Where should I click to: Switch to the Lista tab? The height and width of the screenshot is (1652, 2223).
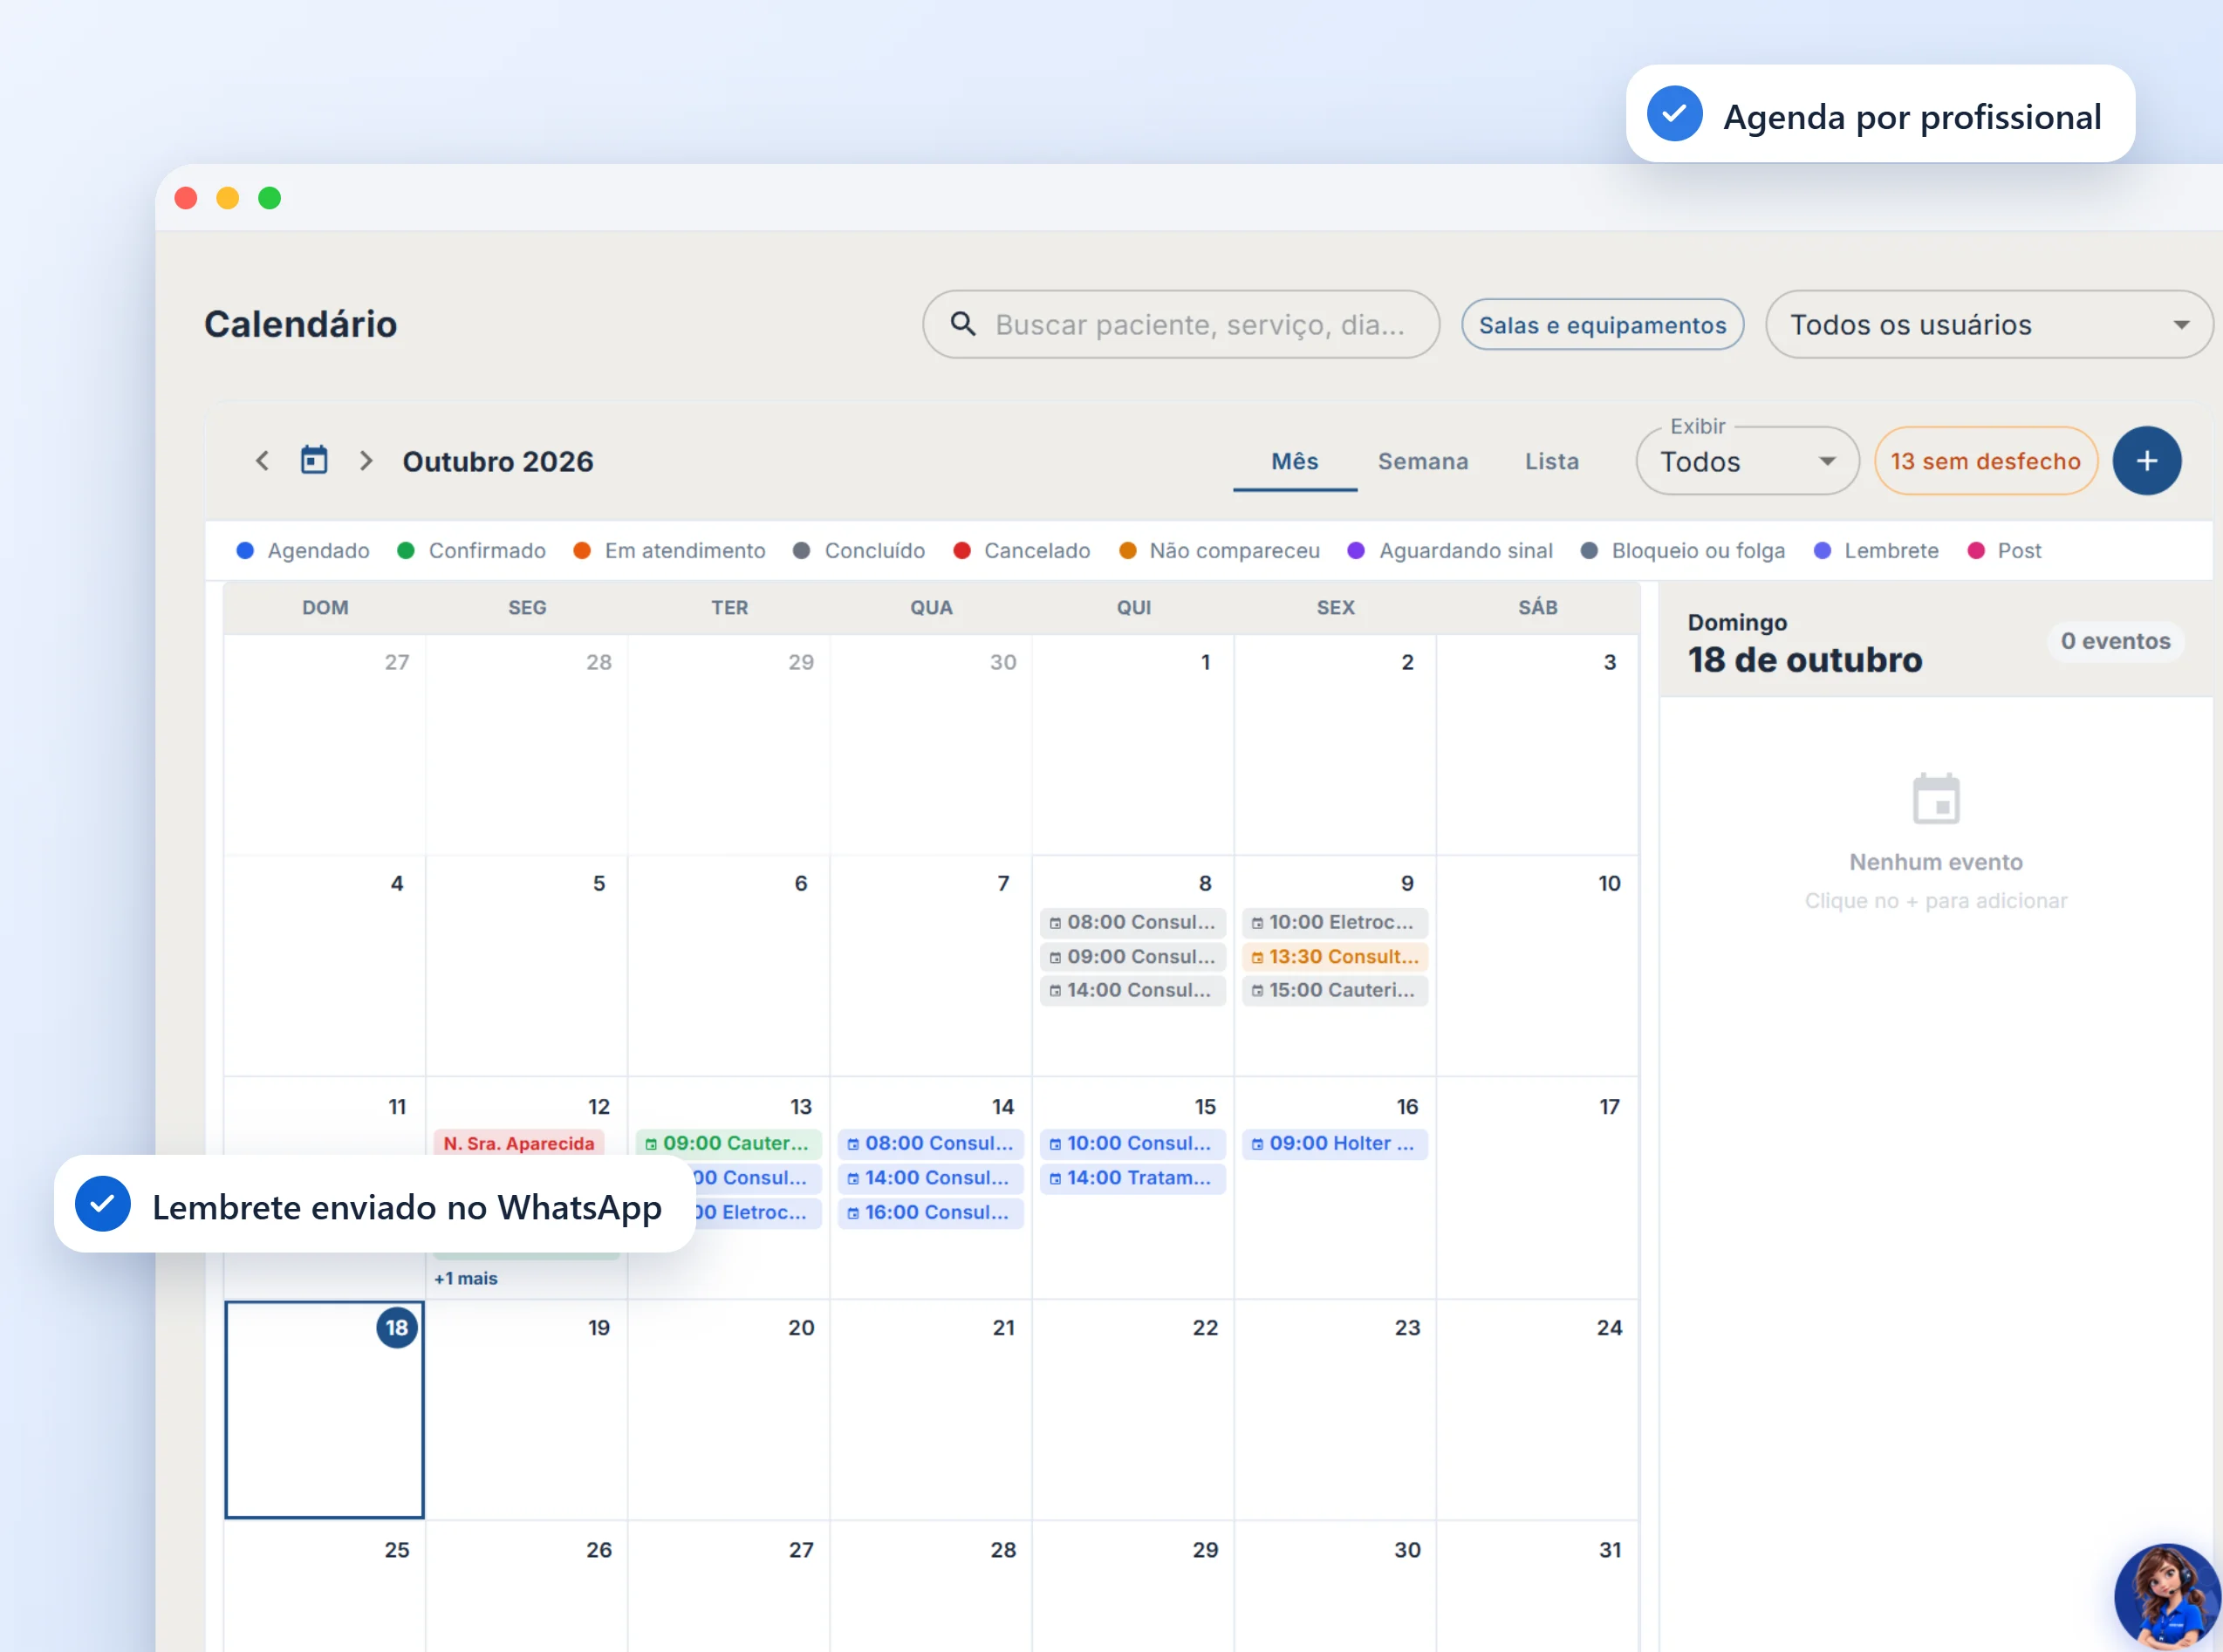click(1551, 461)
